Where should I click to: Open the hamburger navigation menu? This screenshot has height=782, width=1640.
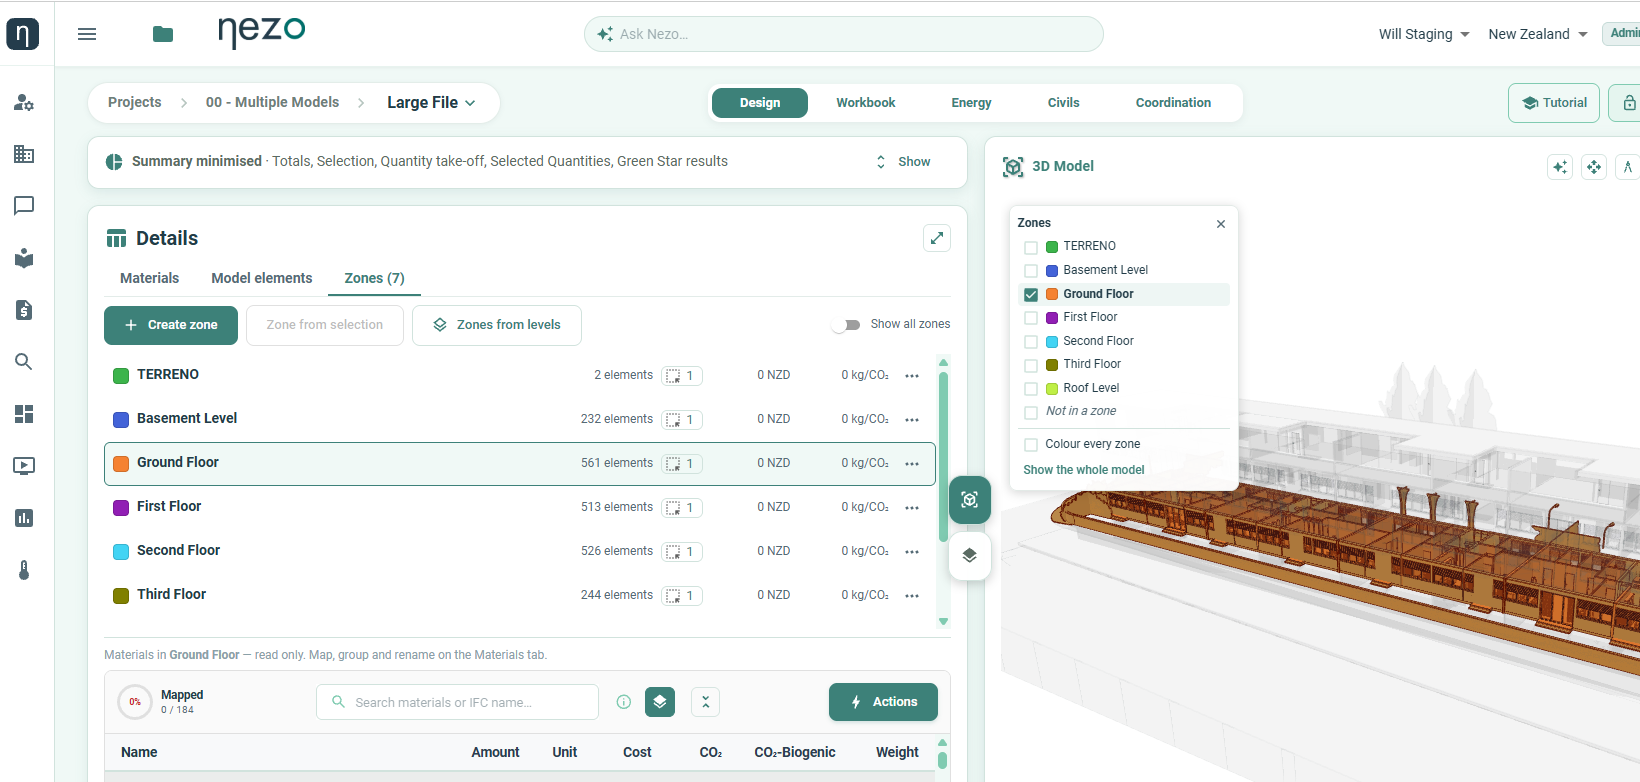[x=87, y=34]
